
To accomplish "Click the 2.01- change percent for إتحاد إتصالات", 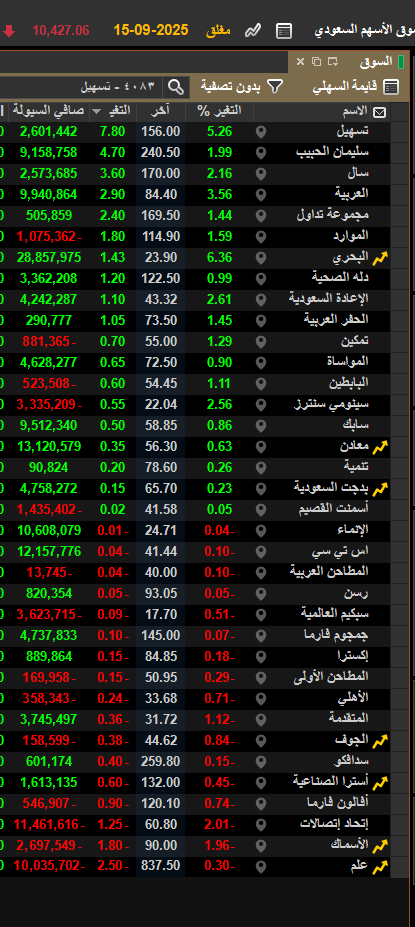I will [x=219, y=825].
